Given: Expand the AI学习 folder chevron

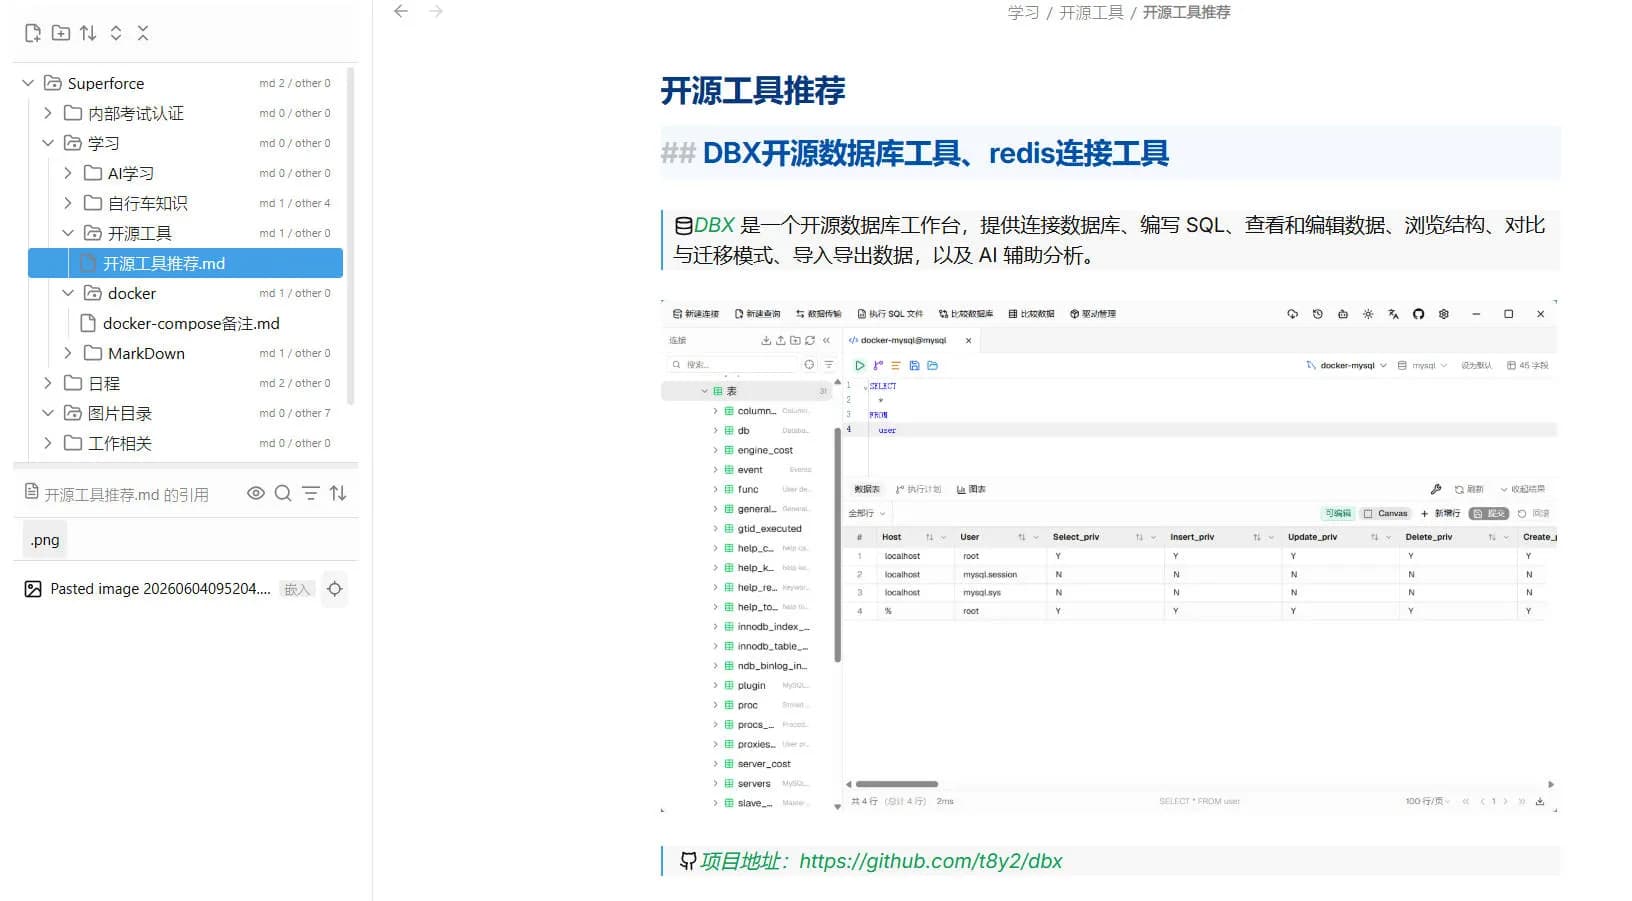Looking at the screenshot, I should [x=67, y=173].
